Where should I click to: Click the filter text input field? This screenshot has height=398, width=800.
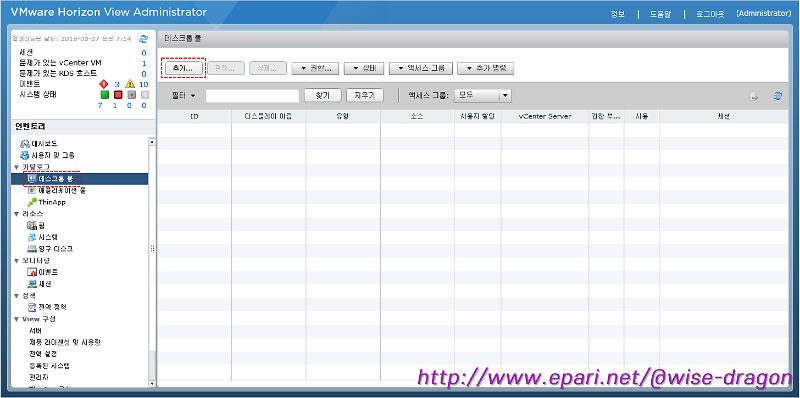pos(252,96)
